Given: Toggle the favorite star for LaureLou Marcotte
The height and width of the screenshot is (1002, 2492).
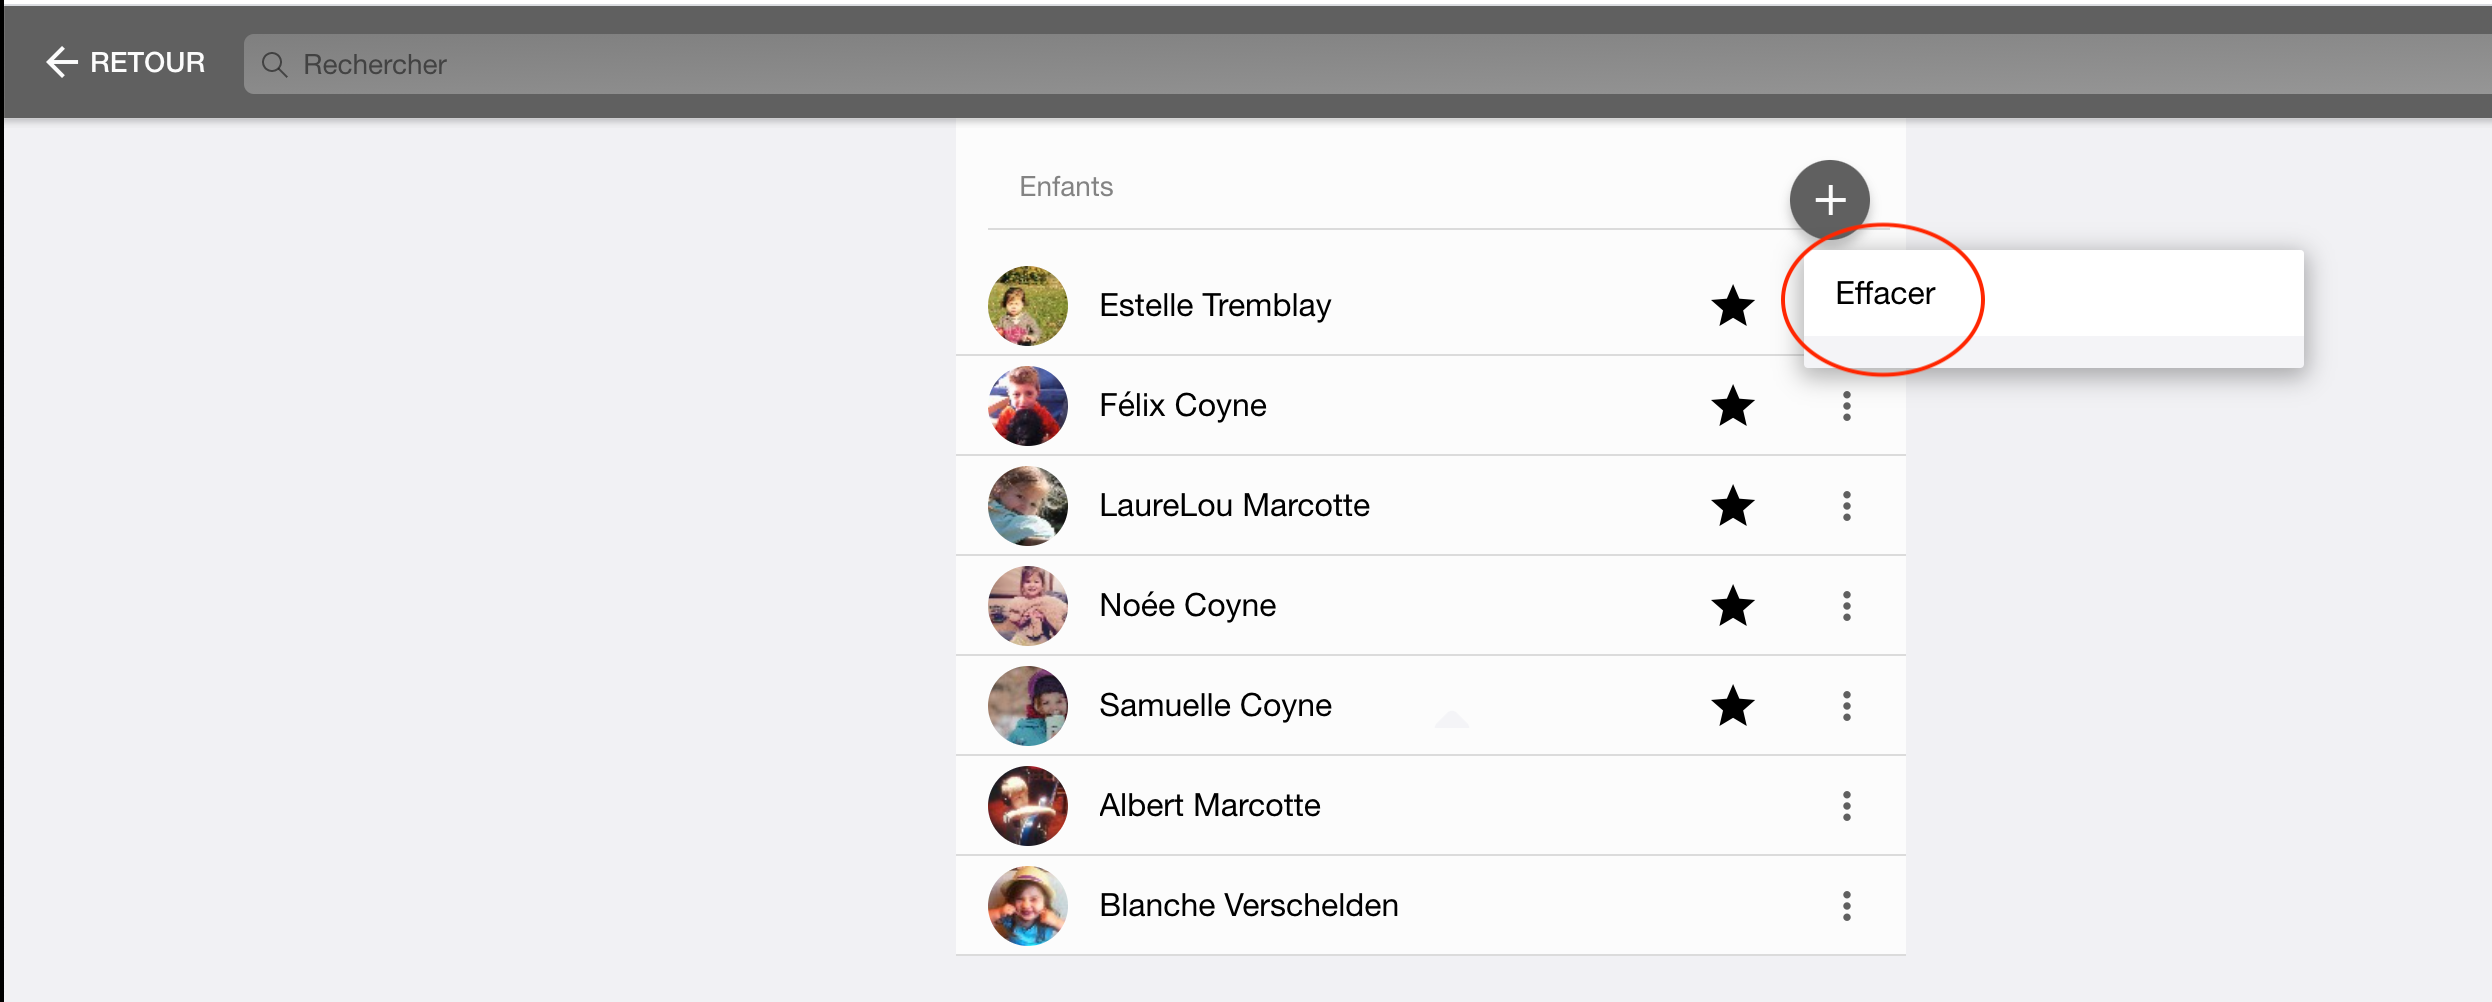Looking at the screenshot, I should click(1732, 506).
